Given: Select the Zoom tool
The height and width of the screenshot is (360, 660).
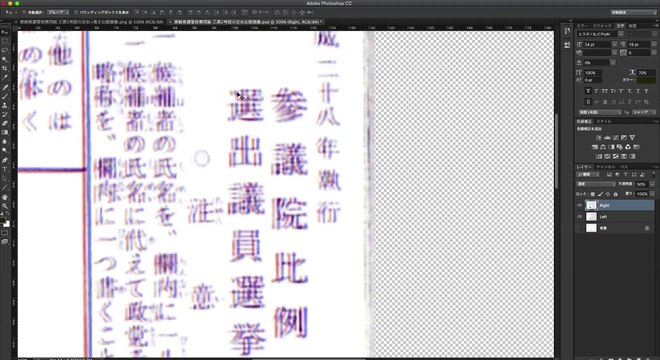Looking at the screenshot, I should 4,206.
